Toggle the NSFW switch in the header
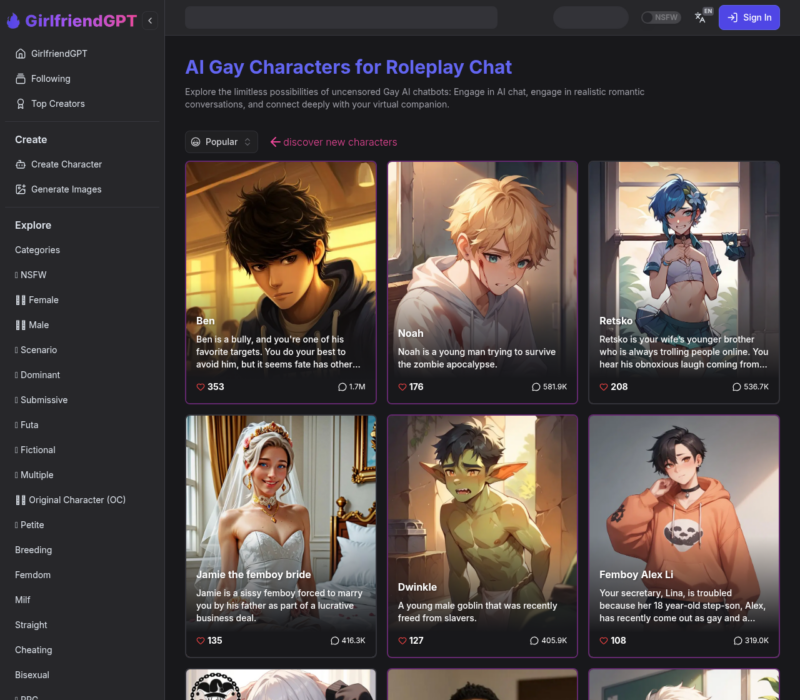This screenshot has width=800, height=700. pos(661,17)
